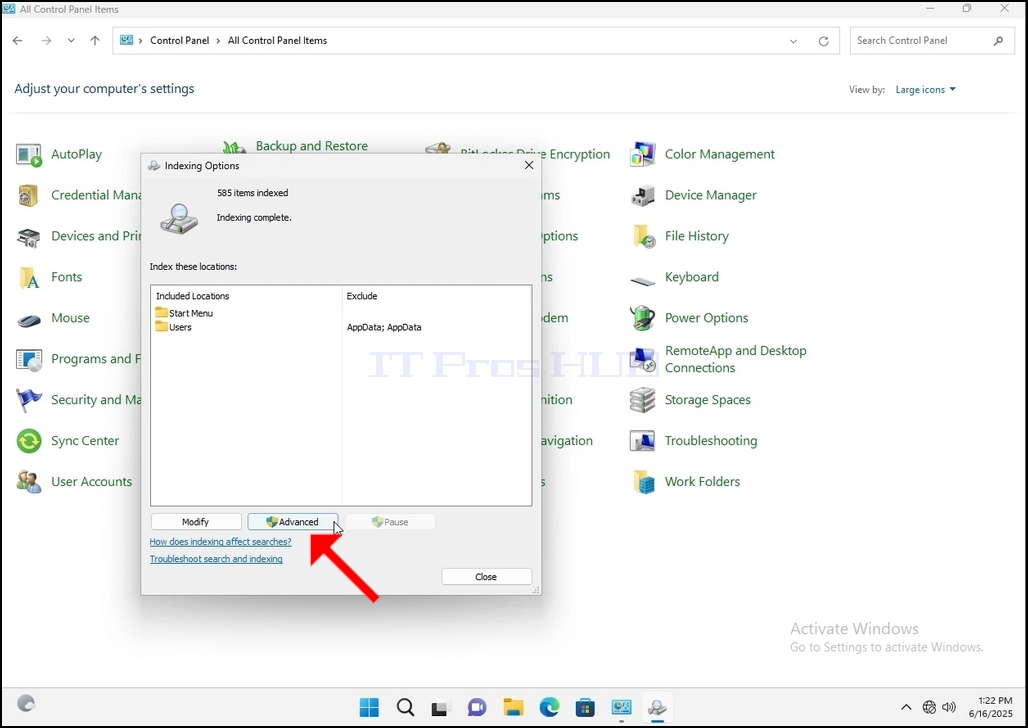Viewport: 1028px width, 728px height.
Task: Click the Modify button
Action: pos(196,522)
